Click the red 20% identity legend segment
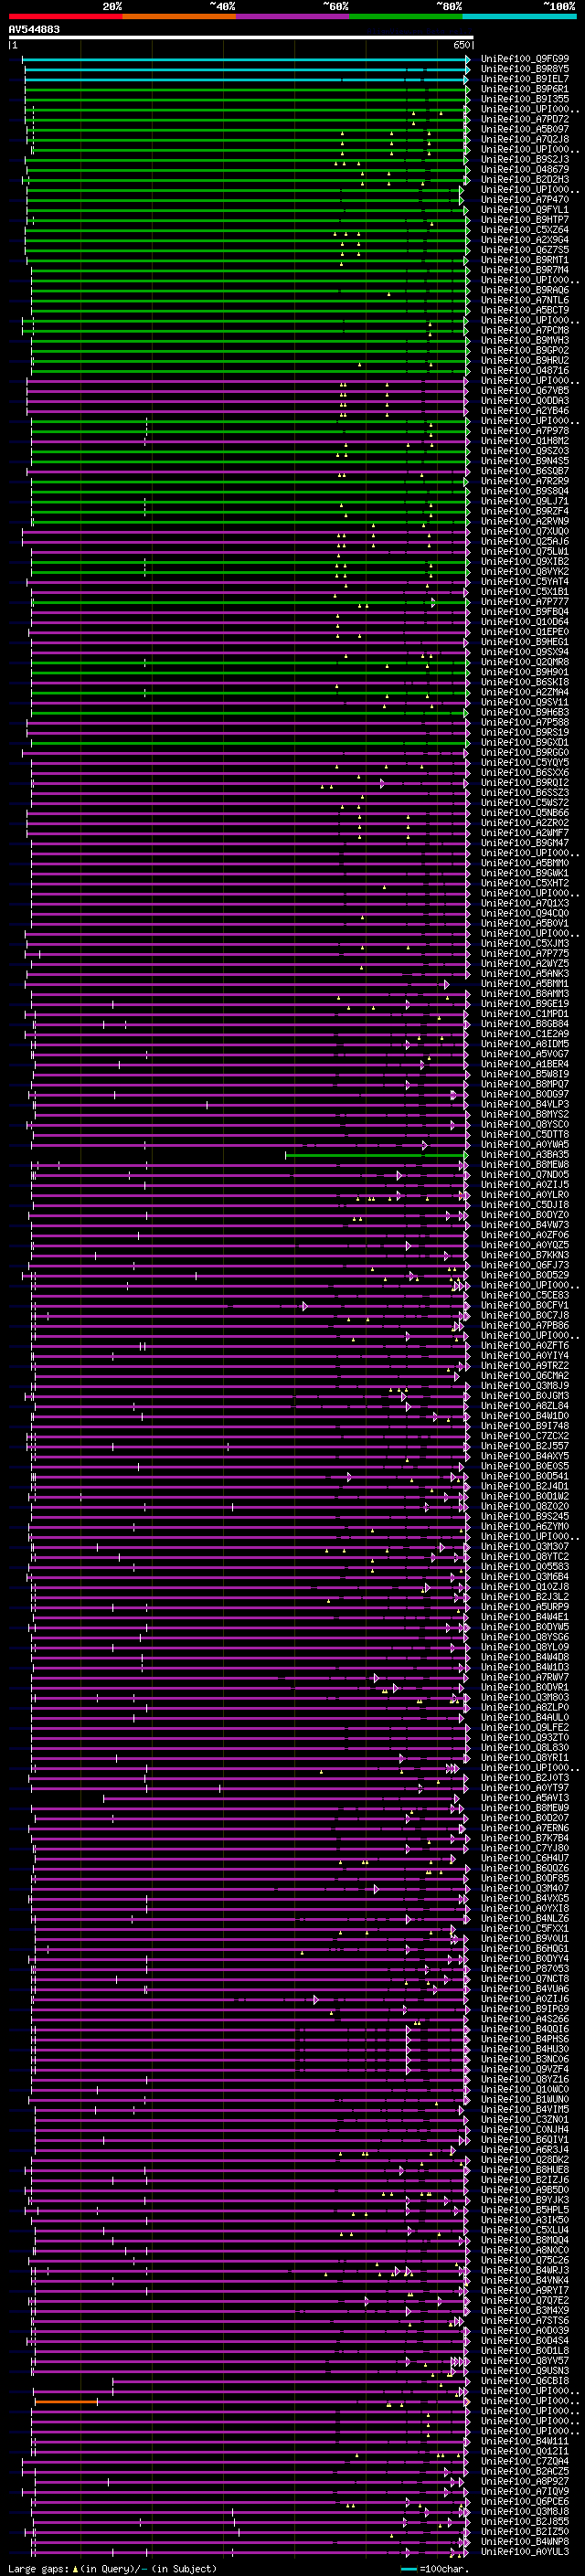 point(65,16)
